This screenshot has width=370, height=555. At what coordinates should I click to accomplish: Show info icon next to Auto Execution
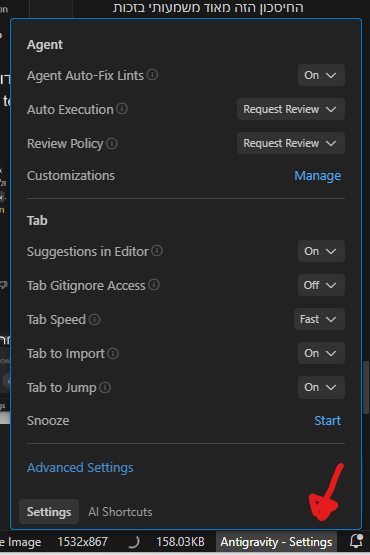(122, 109)
